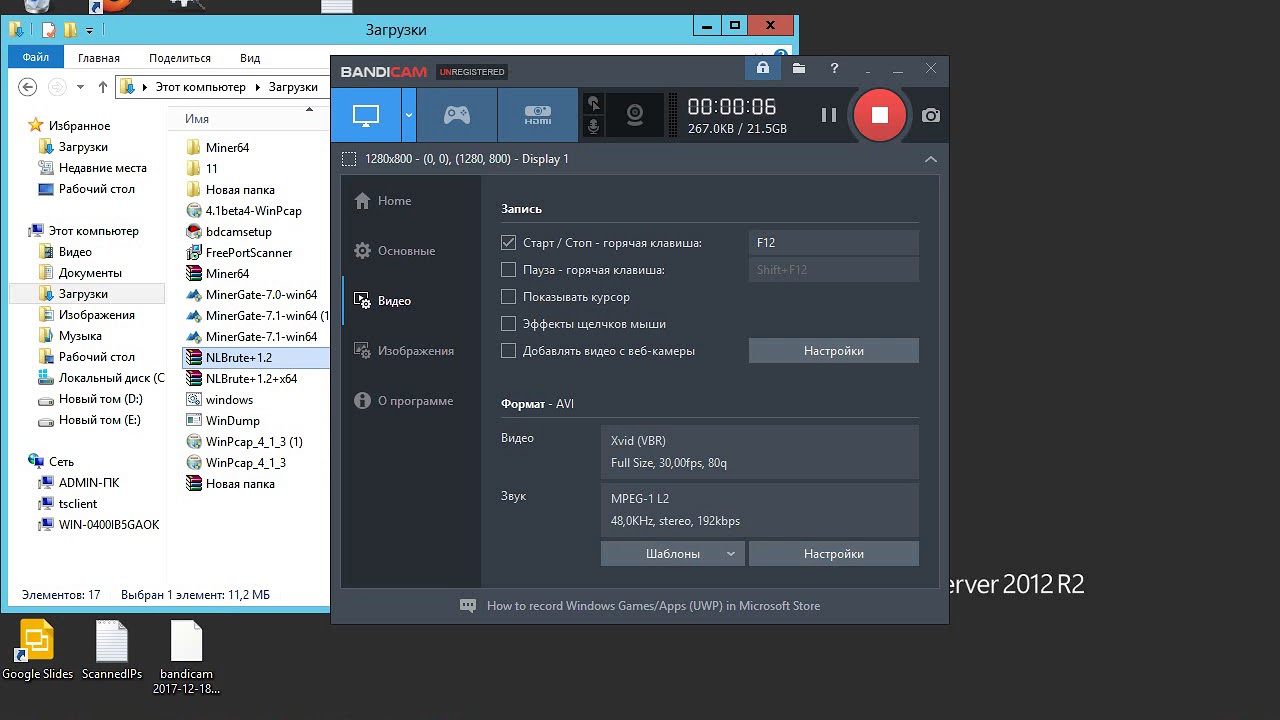Select the 4.1beta4-WinPcap installer icon
This screenshot has height=720, width=1280.
[195, 211]
